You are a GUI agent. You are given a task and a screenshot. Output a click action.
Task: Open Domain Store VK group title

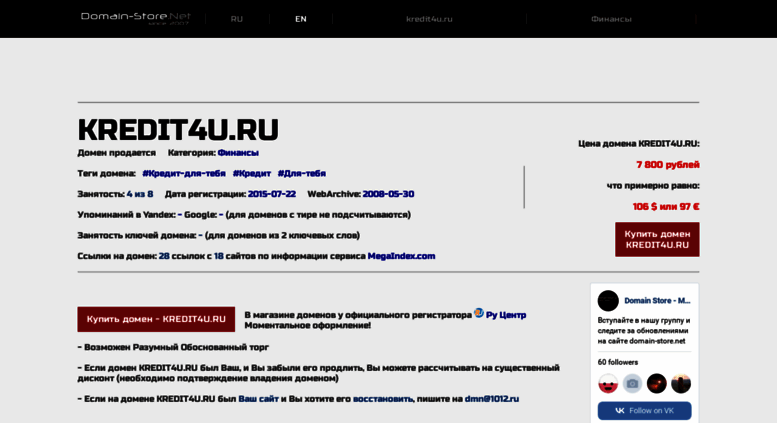click(657, 301)
